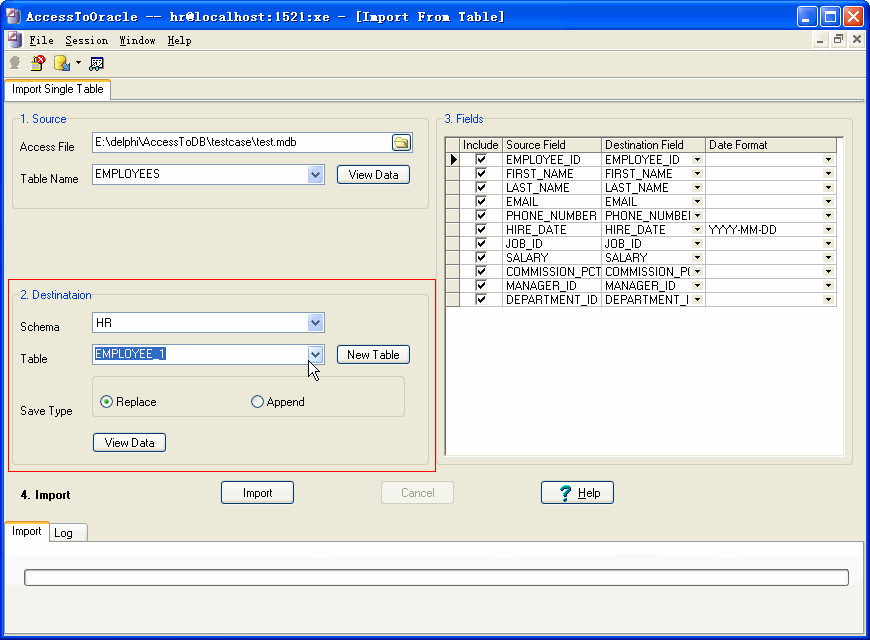Switch to the bottom Import tab
This screenshot has height=640, width=870.
point(27,531)
